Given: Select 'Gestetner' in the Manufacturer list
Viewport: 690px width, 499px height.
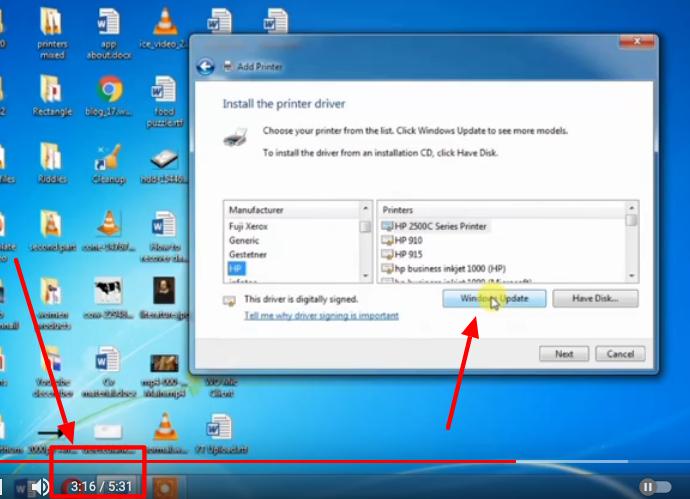Looking at the screenshot, I should [247, 254].
